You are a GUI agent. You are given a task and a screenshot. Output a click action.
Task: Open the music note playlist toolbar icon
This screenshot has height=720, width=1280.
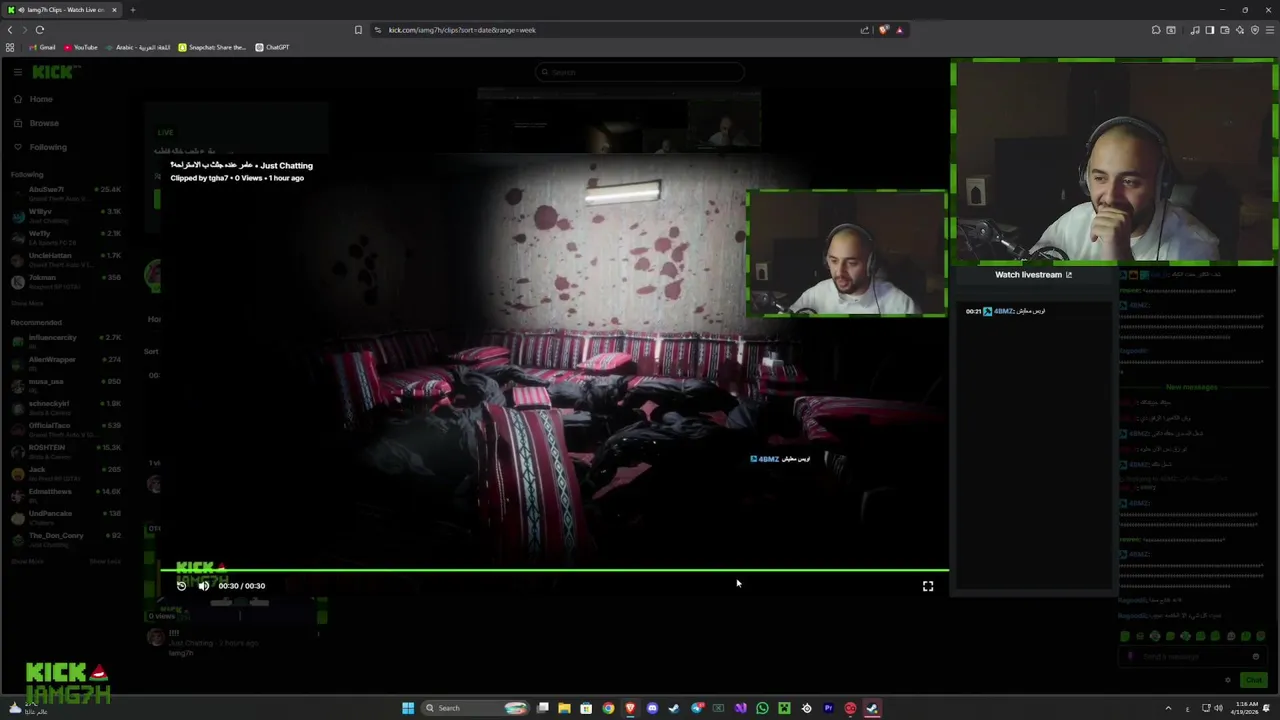click(1195, 30)
